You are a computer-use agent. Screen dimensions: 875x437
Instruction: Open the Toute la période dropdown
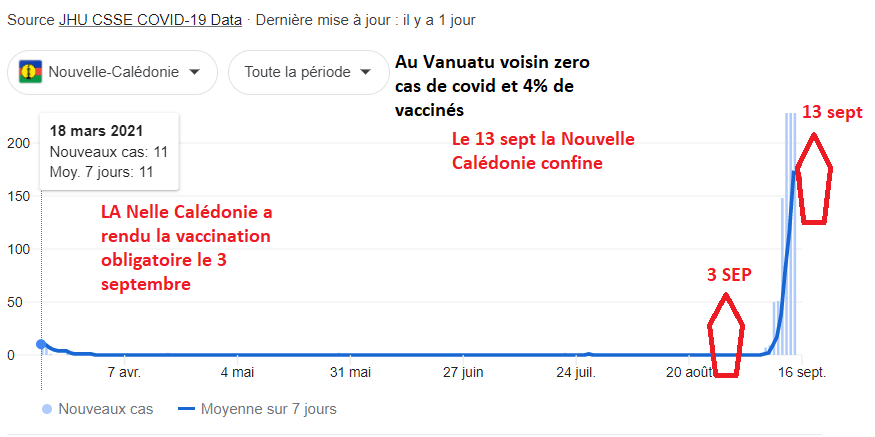tap(308, 72)
